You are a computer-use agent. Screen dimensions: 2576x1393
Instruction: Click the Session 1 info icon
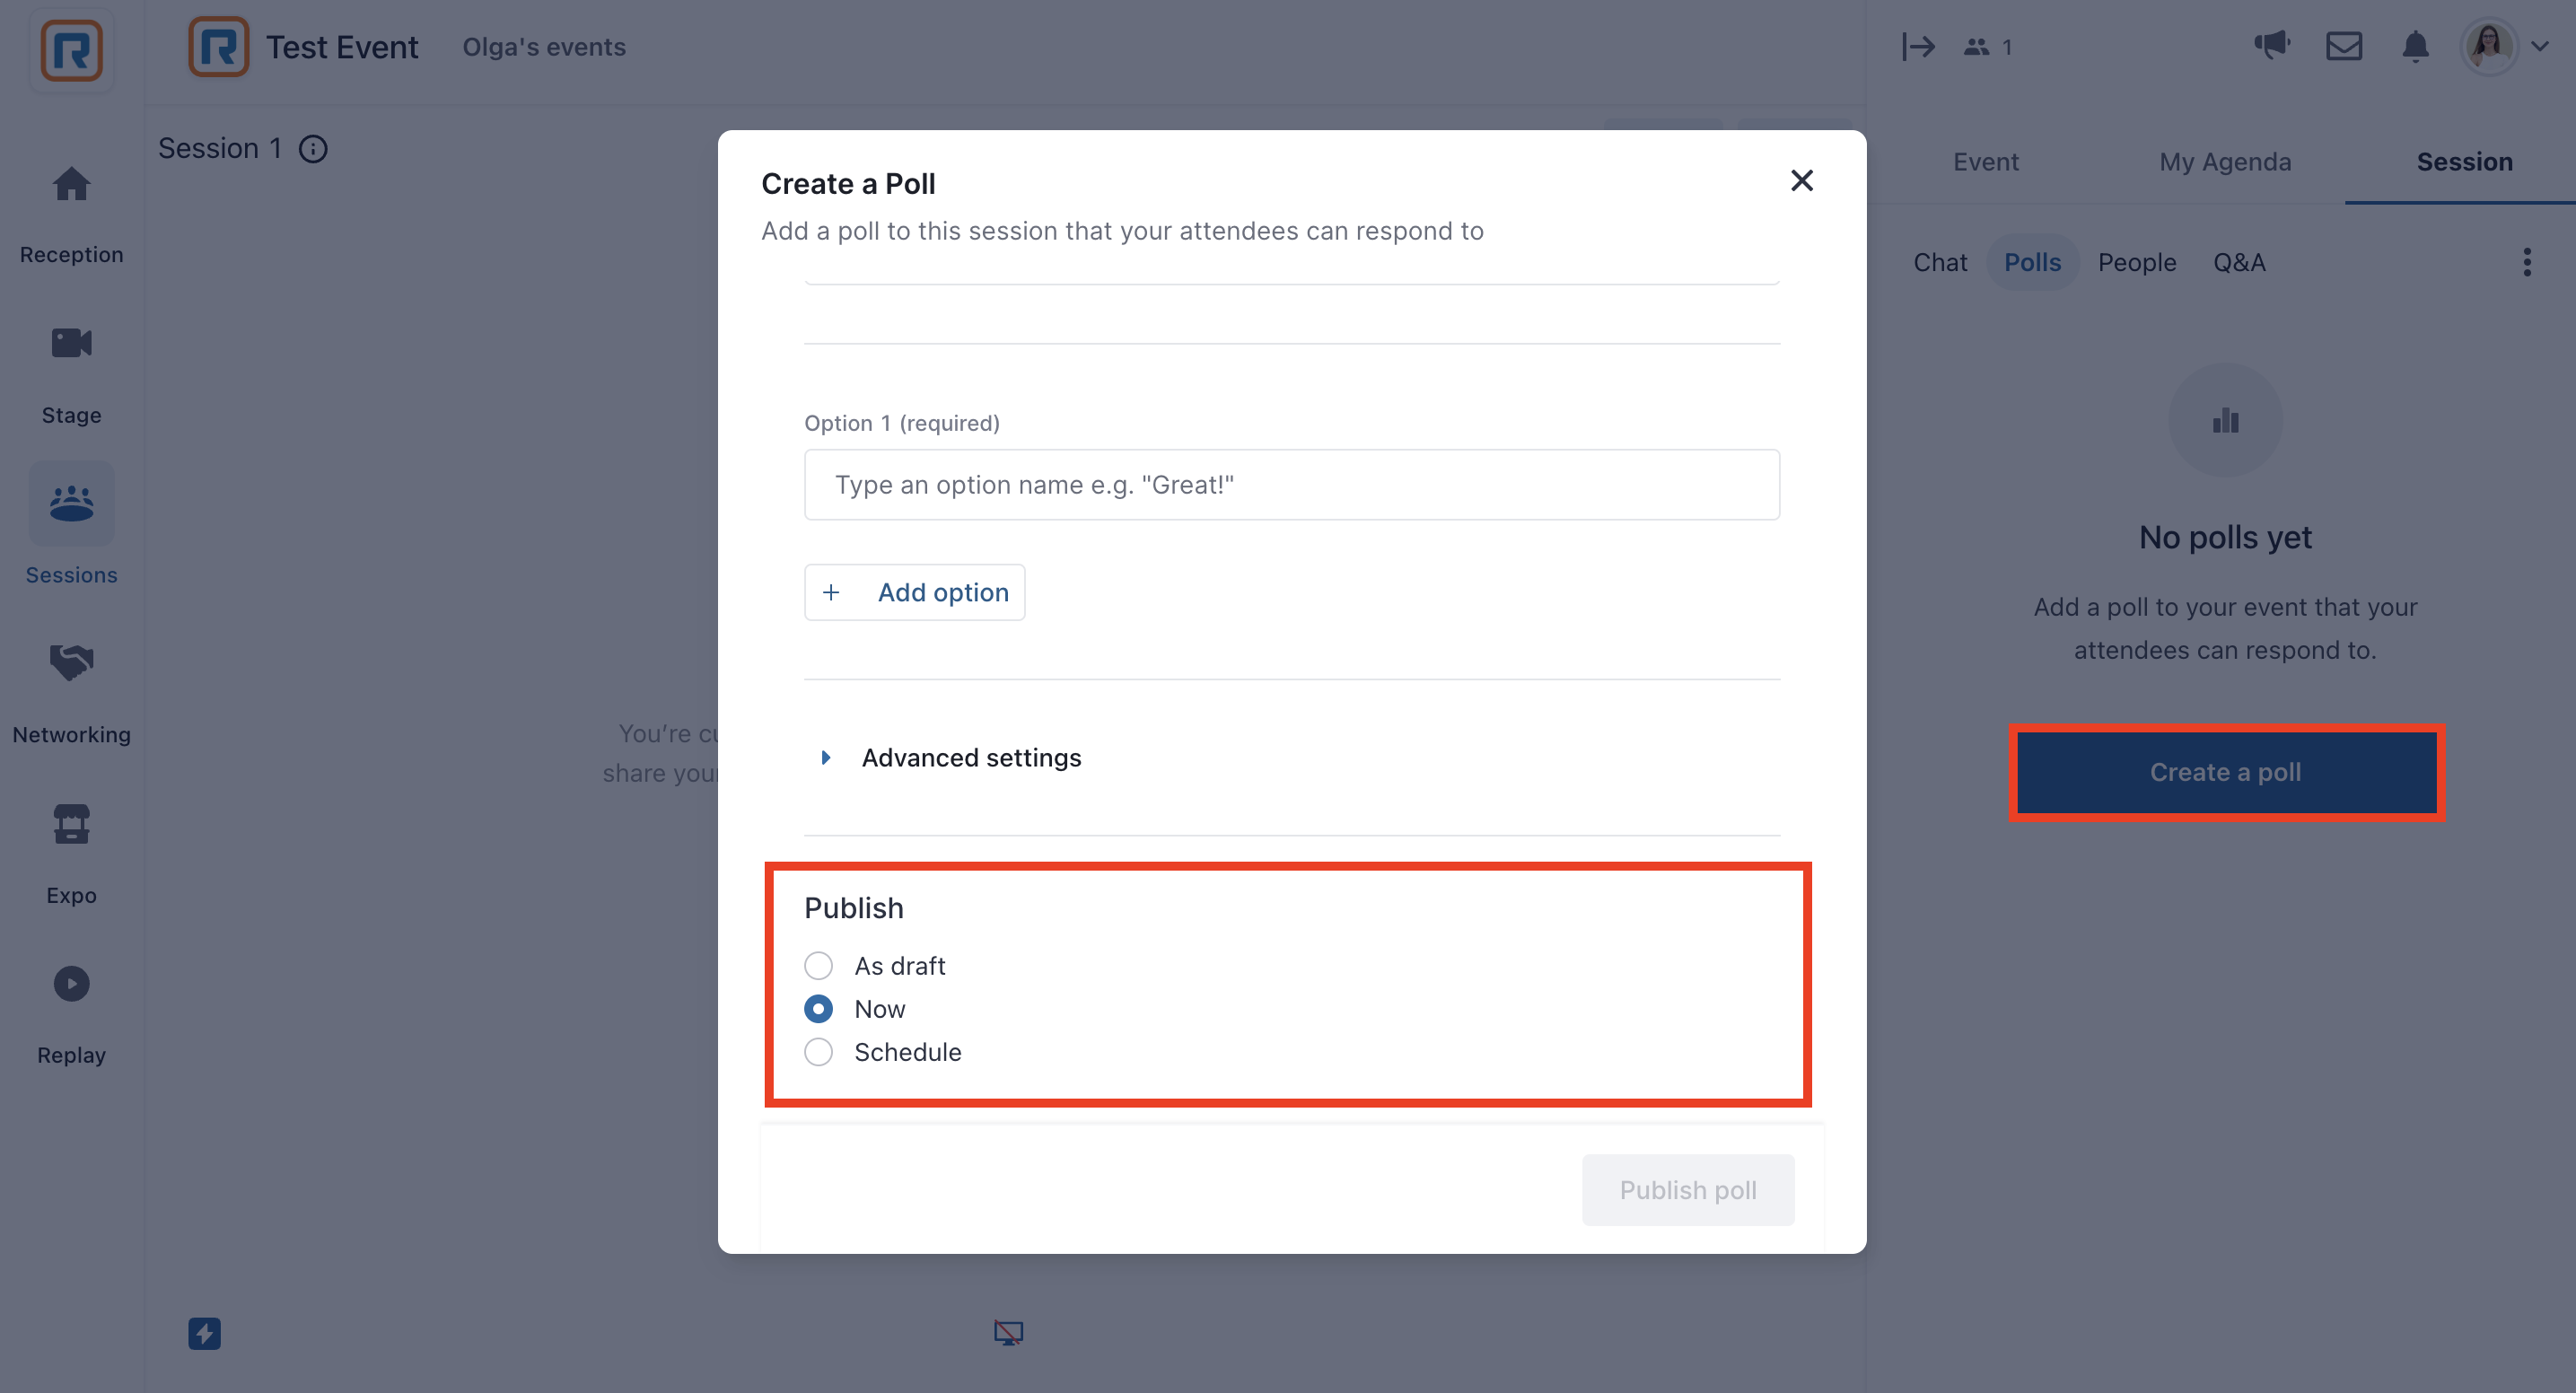(313, 149)
